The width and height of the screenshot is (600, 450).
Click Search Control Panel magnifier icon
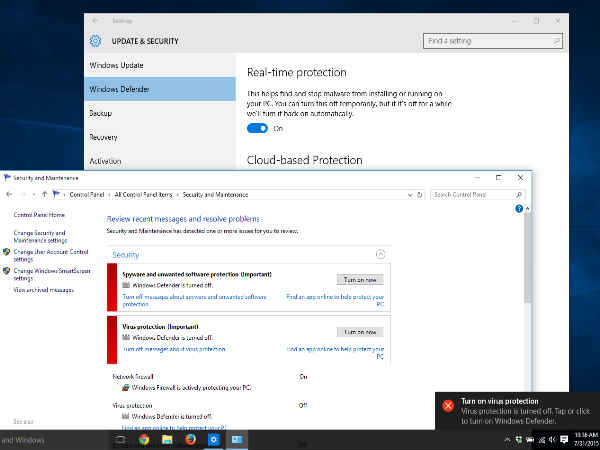coord(519,195)
